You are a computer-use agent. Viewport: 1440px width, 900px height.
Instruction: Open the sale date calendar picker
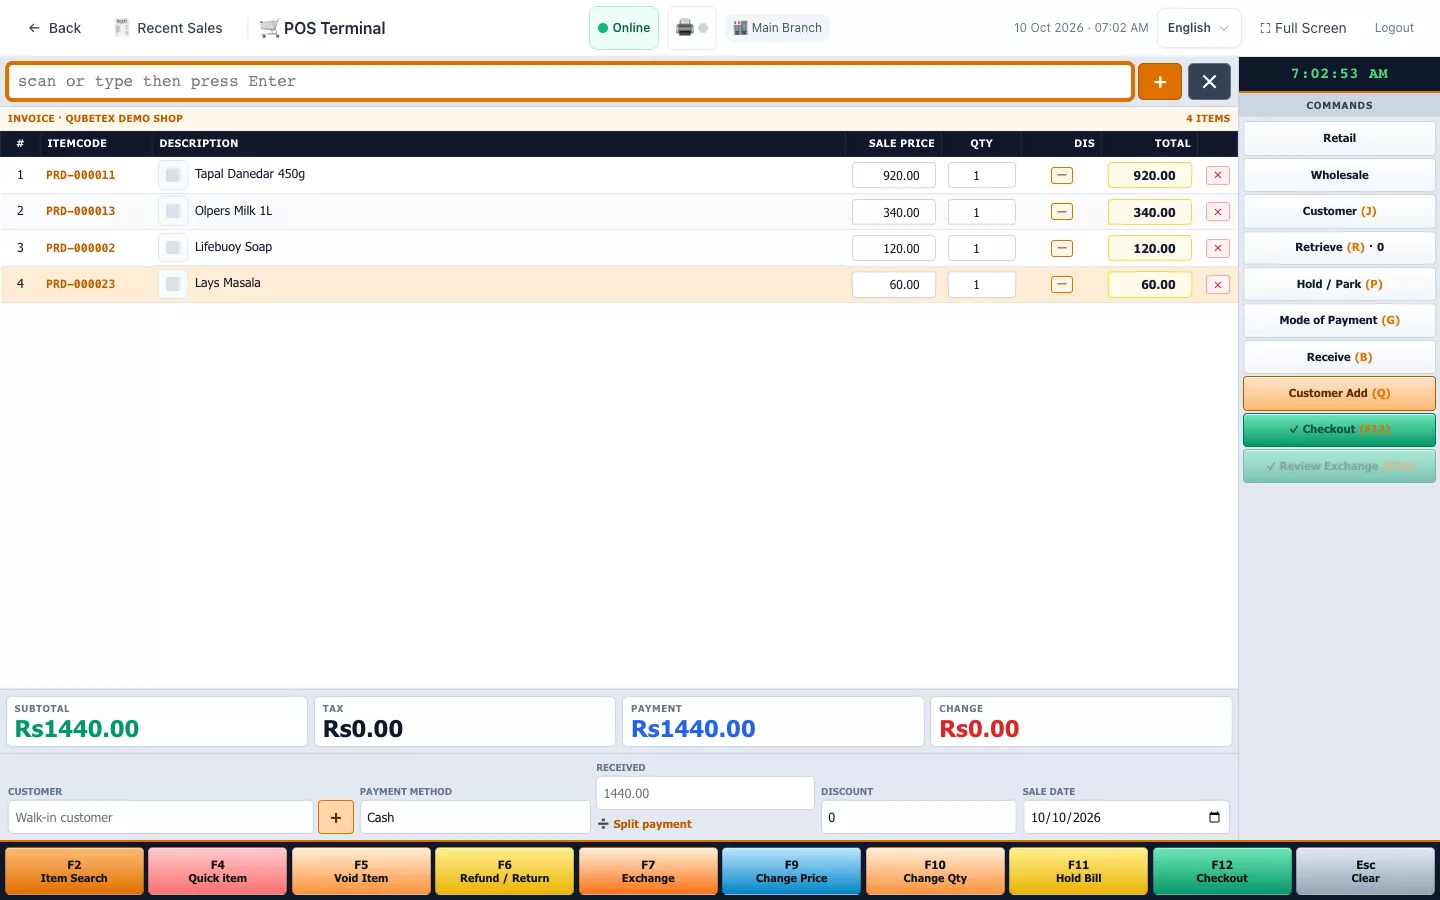tap(1214, 817)
